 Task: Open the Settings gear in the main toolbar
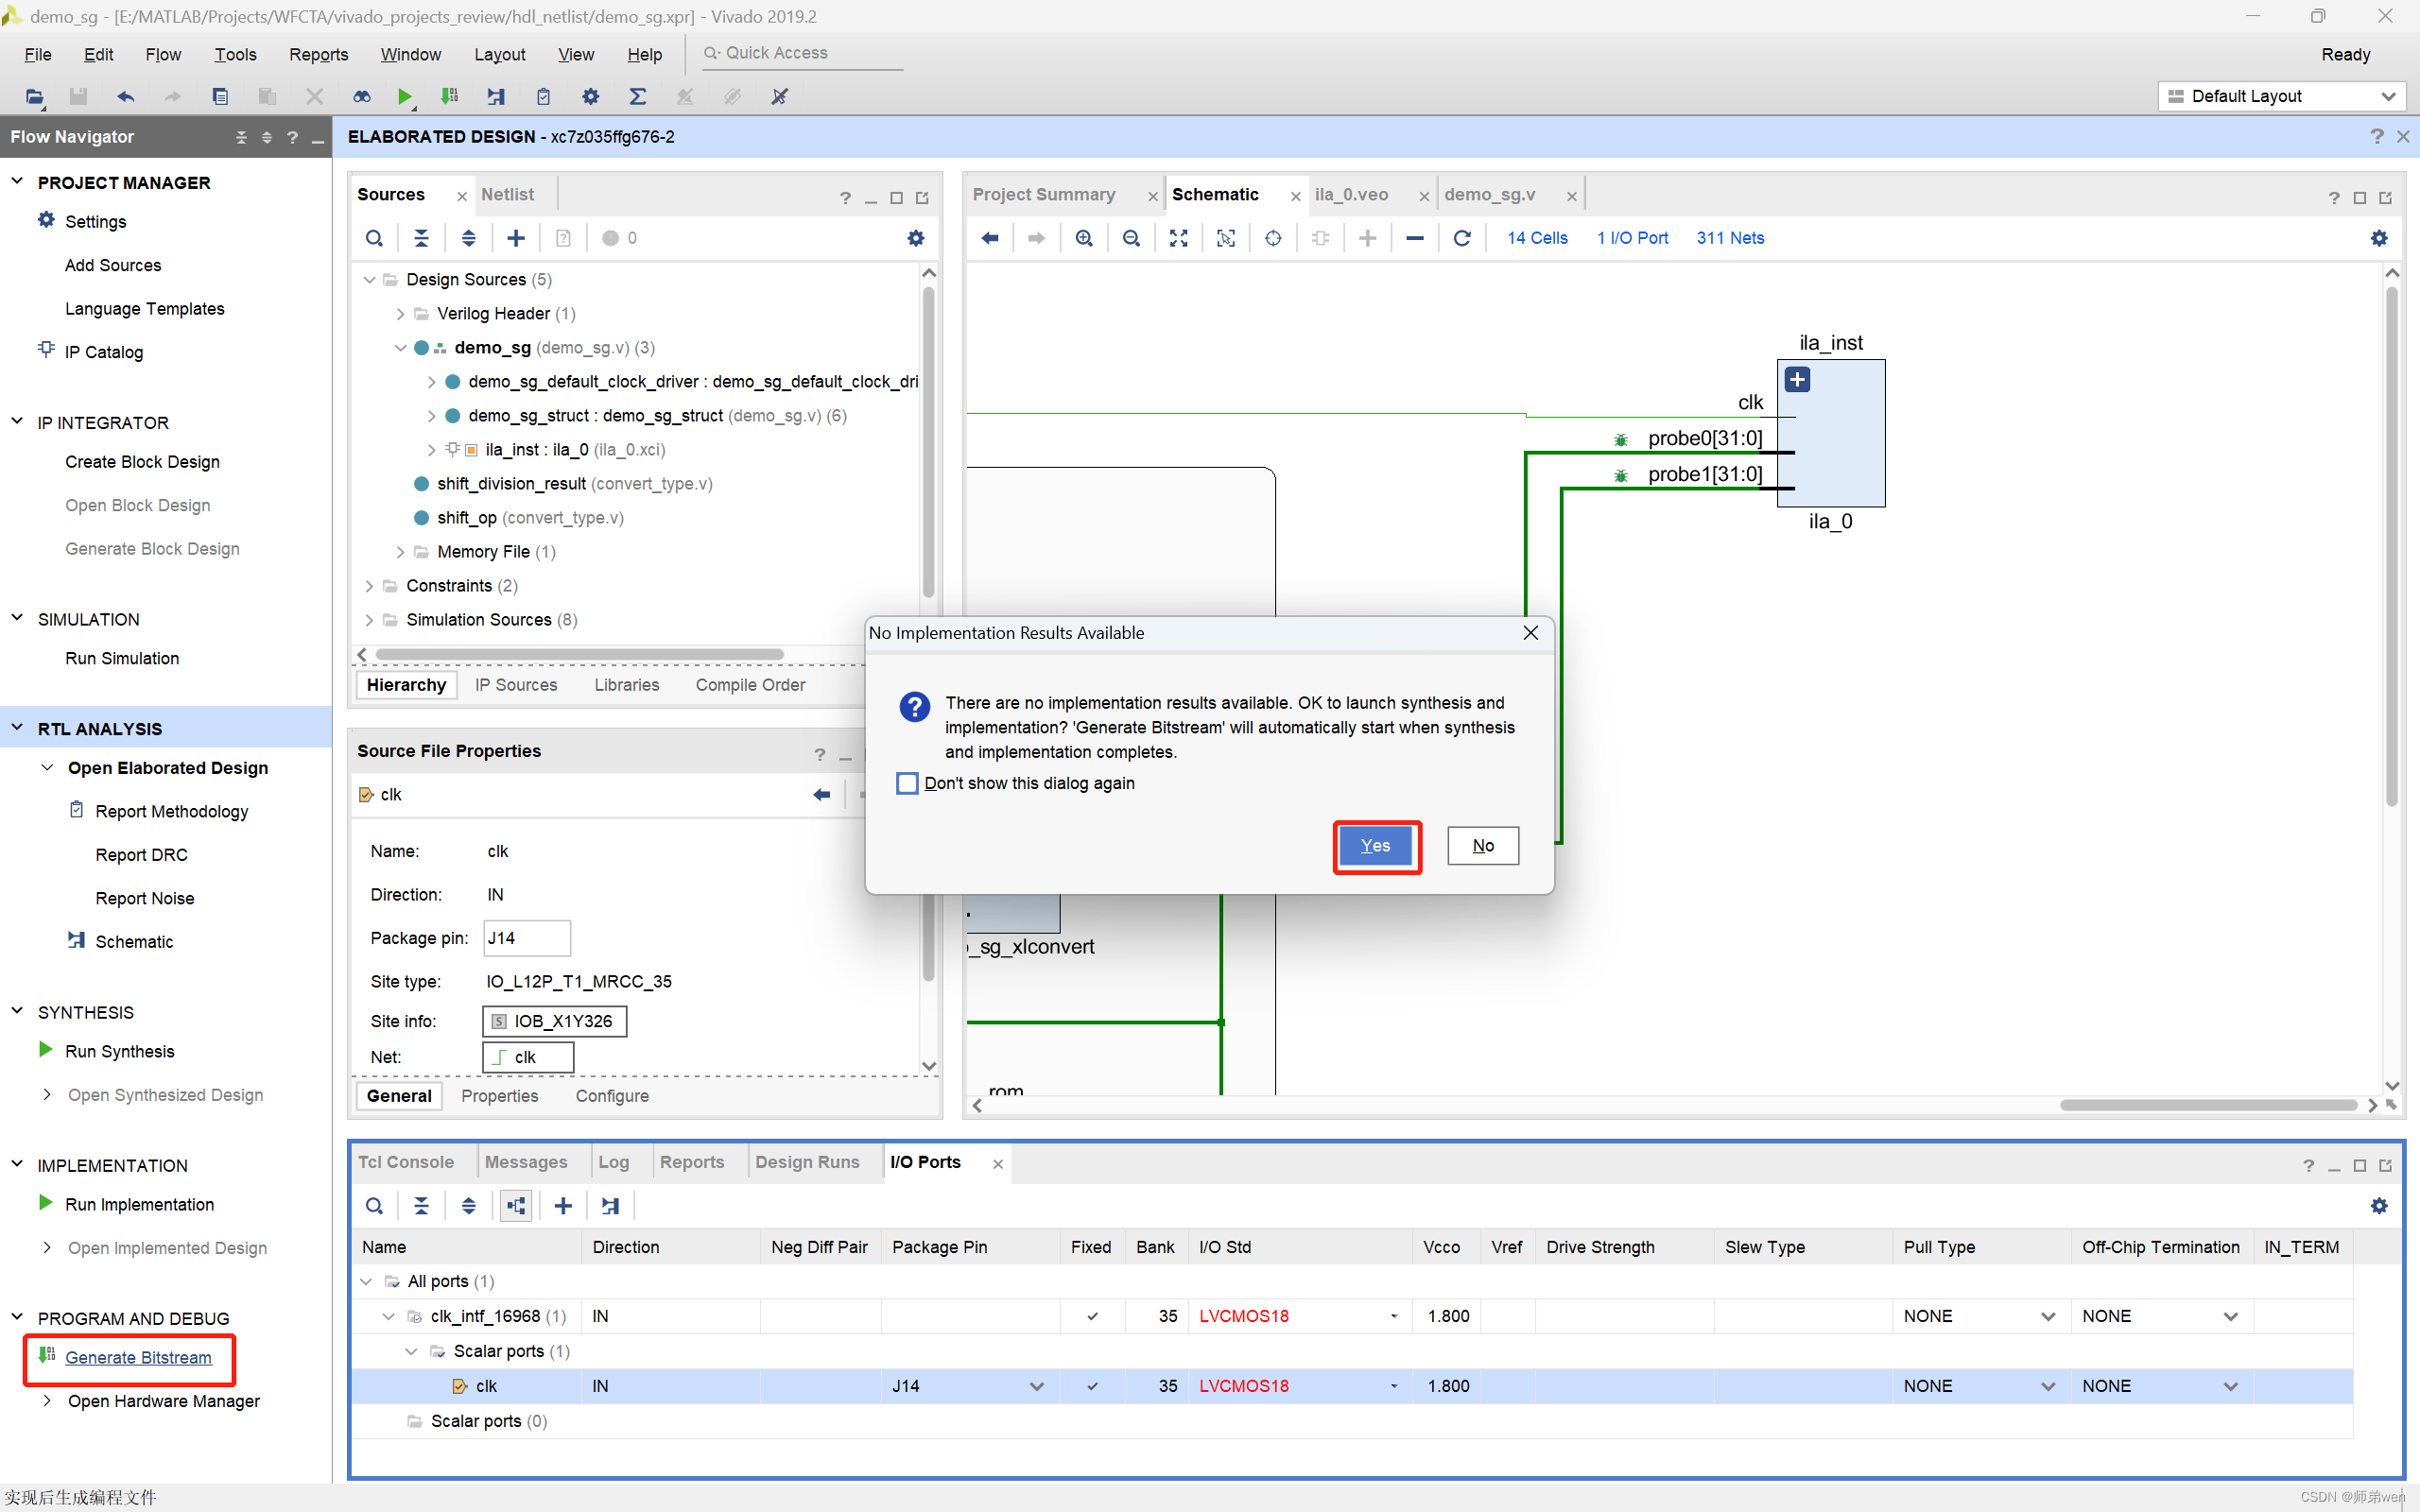(x=590, y=96)
